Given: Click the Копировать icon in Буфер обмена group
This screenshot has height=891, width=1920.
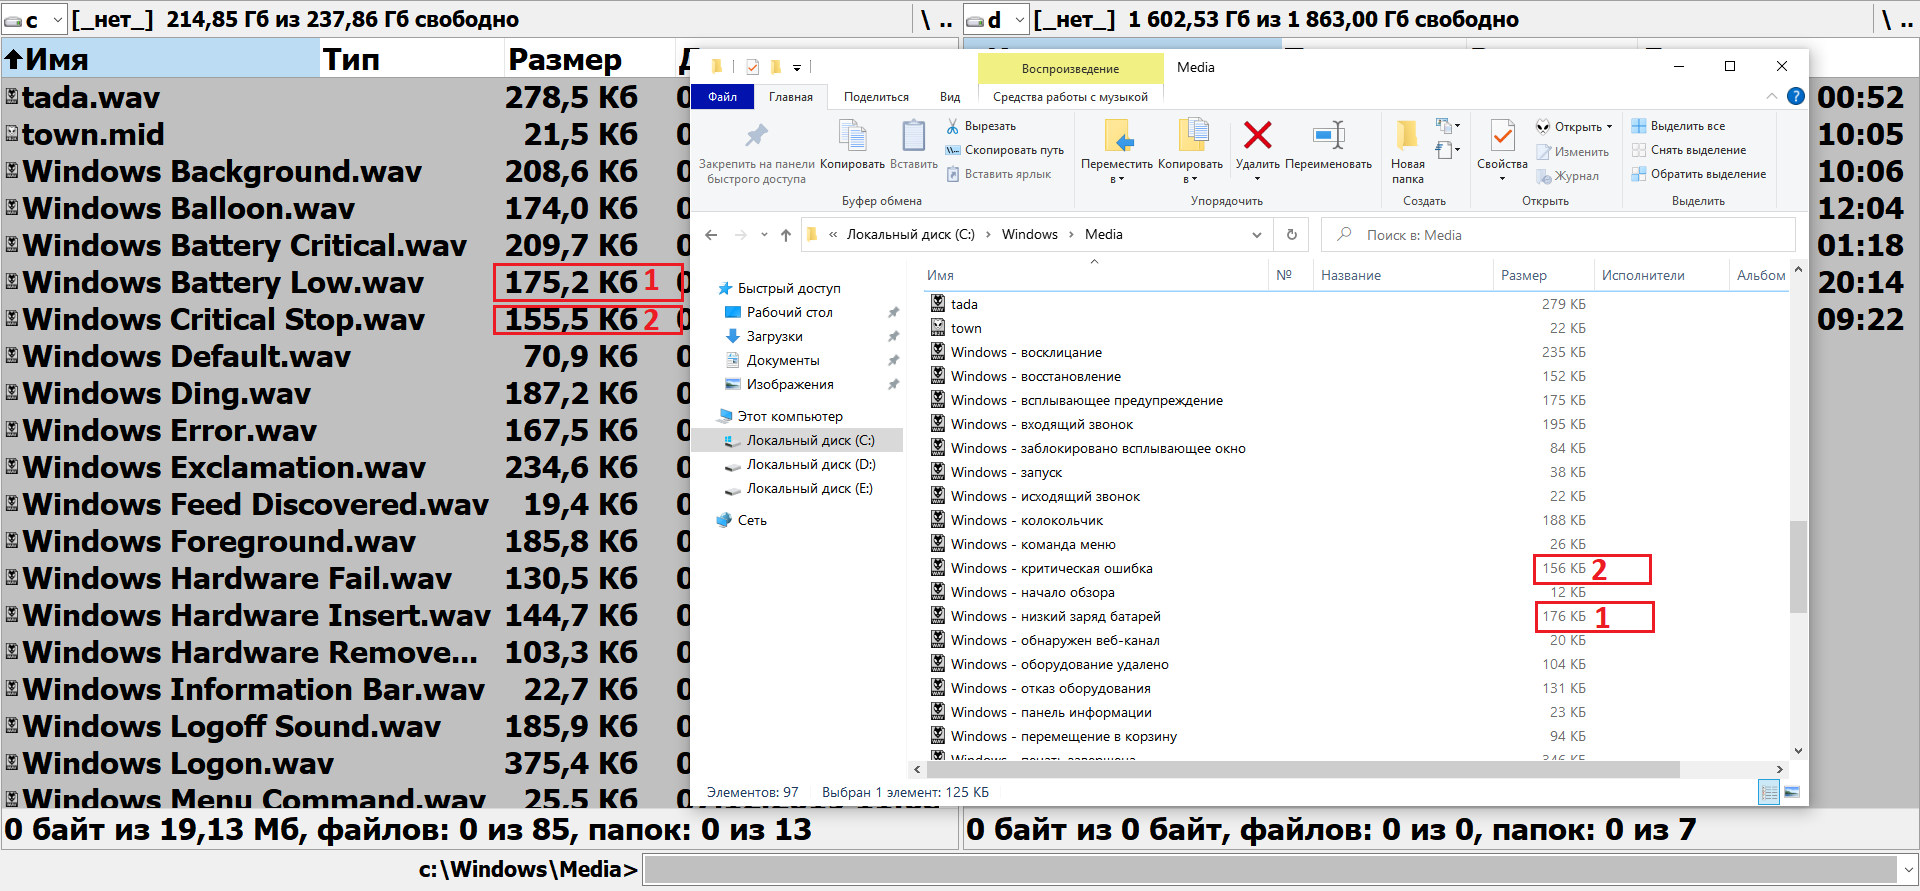Looking at the screenshot, I should (x=852, y=135).
